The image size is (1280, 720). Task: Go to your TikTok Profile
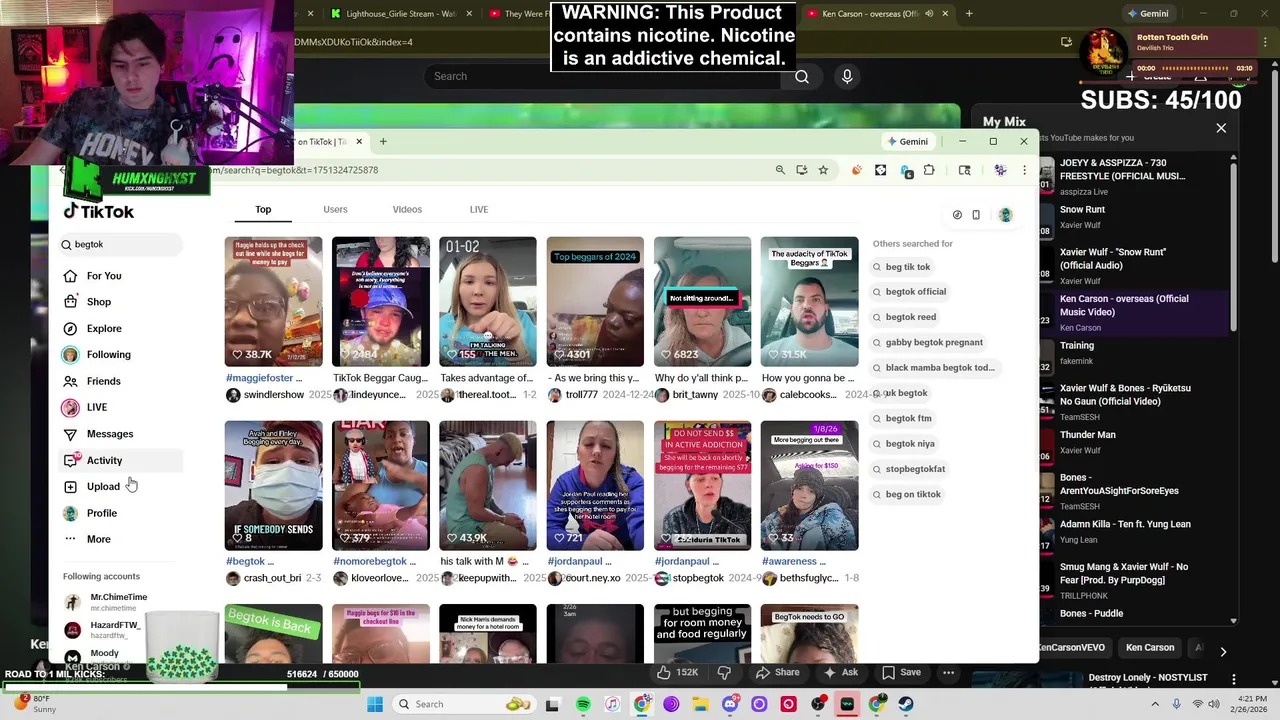click(101, 513)
